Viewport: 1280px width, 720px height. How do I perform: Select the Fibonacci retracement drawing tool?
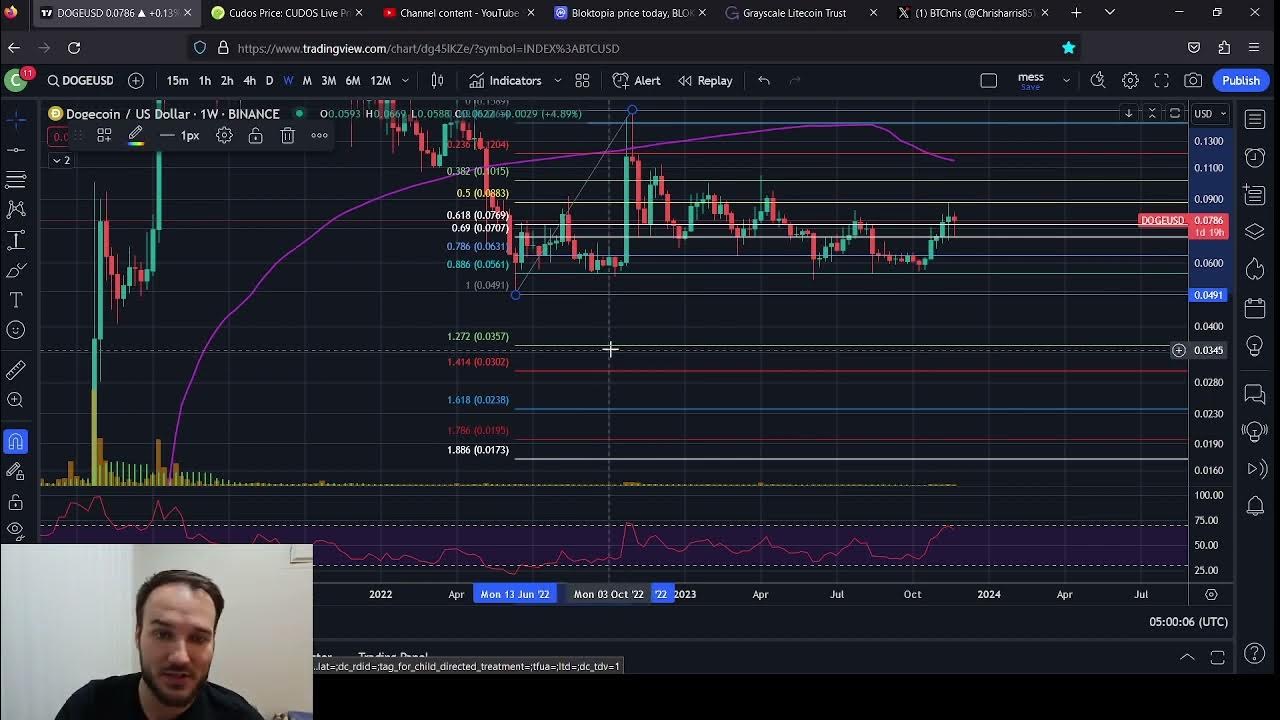pyautogui.click(x=16, y=179)
